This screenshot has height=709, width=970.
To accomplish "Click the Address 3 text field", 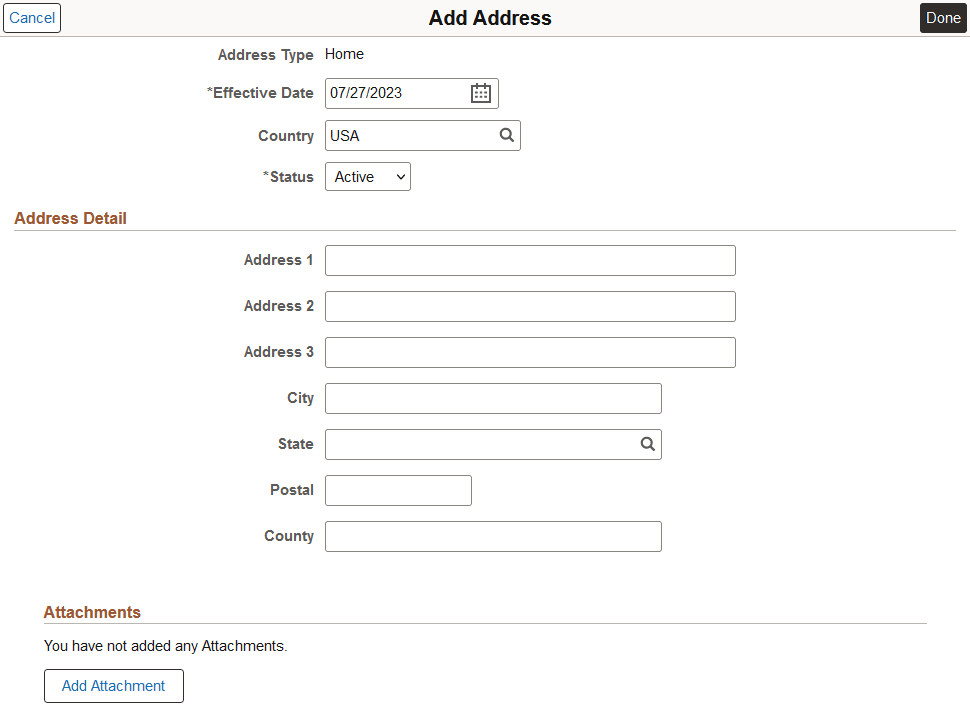I will coord(530,352).
